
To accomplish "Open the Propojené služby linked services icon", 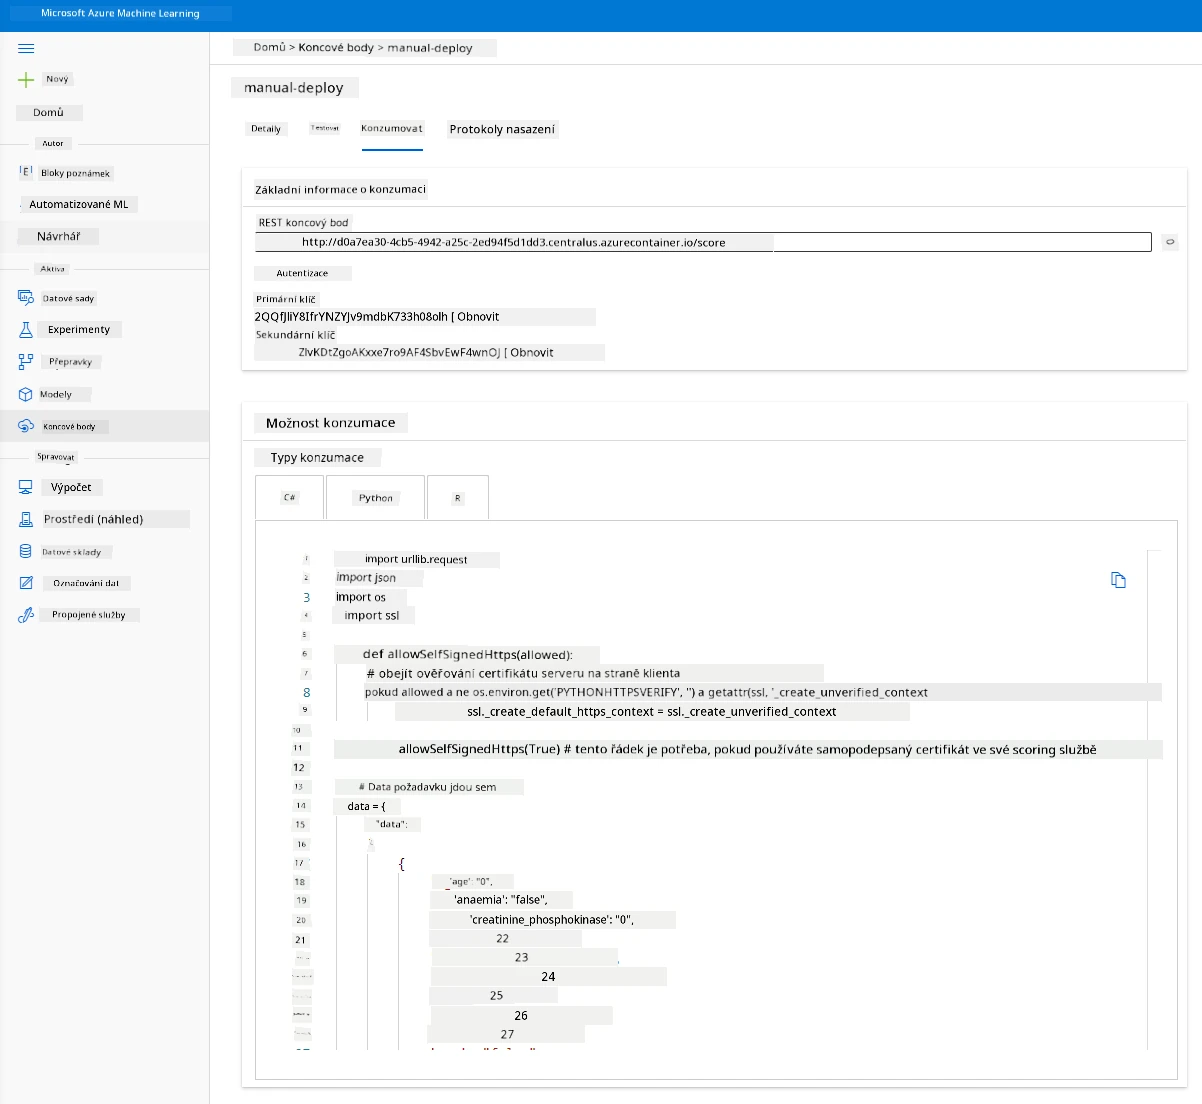I will [x=26, y=615].
